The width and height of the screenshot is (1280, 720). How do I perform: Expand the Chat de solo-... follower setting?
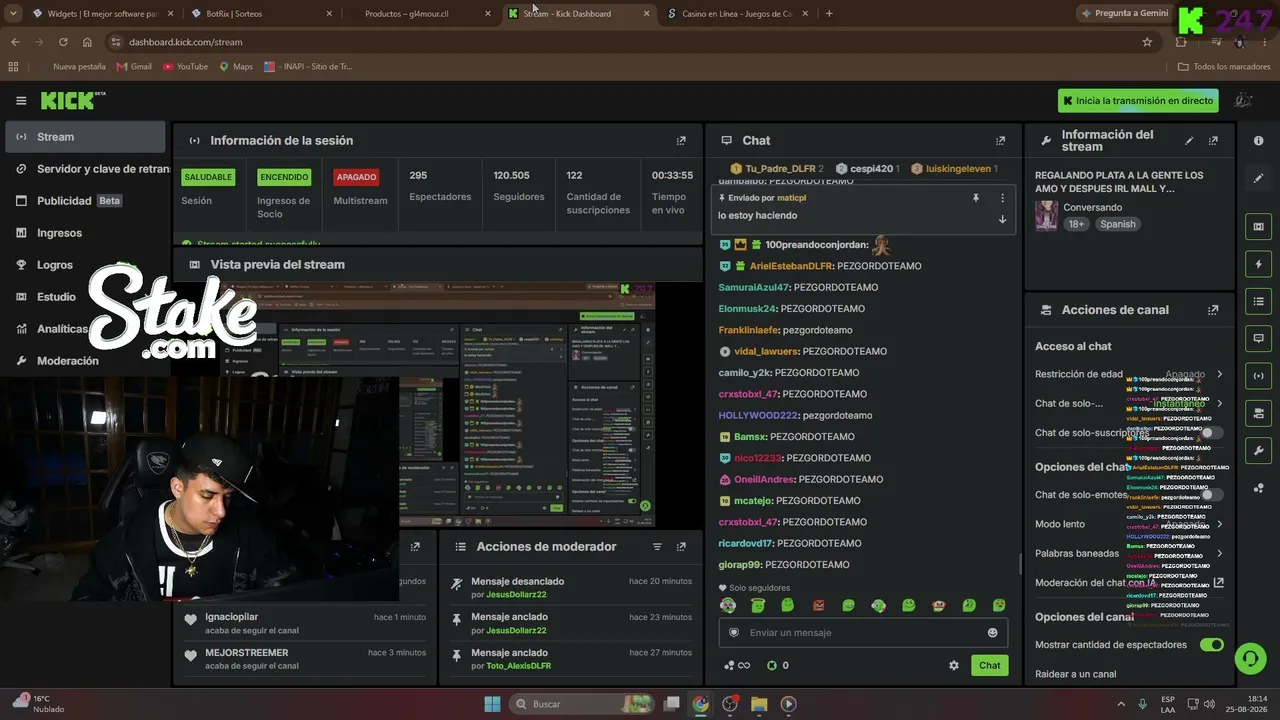(x=1219, y=404)
